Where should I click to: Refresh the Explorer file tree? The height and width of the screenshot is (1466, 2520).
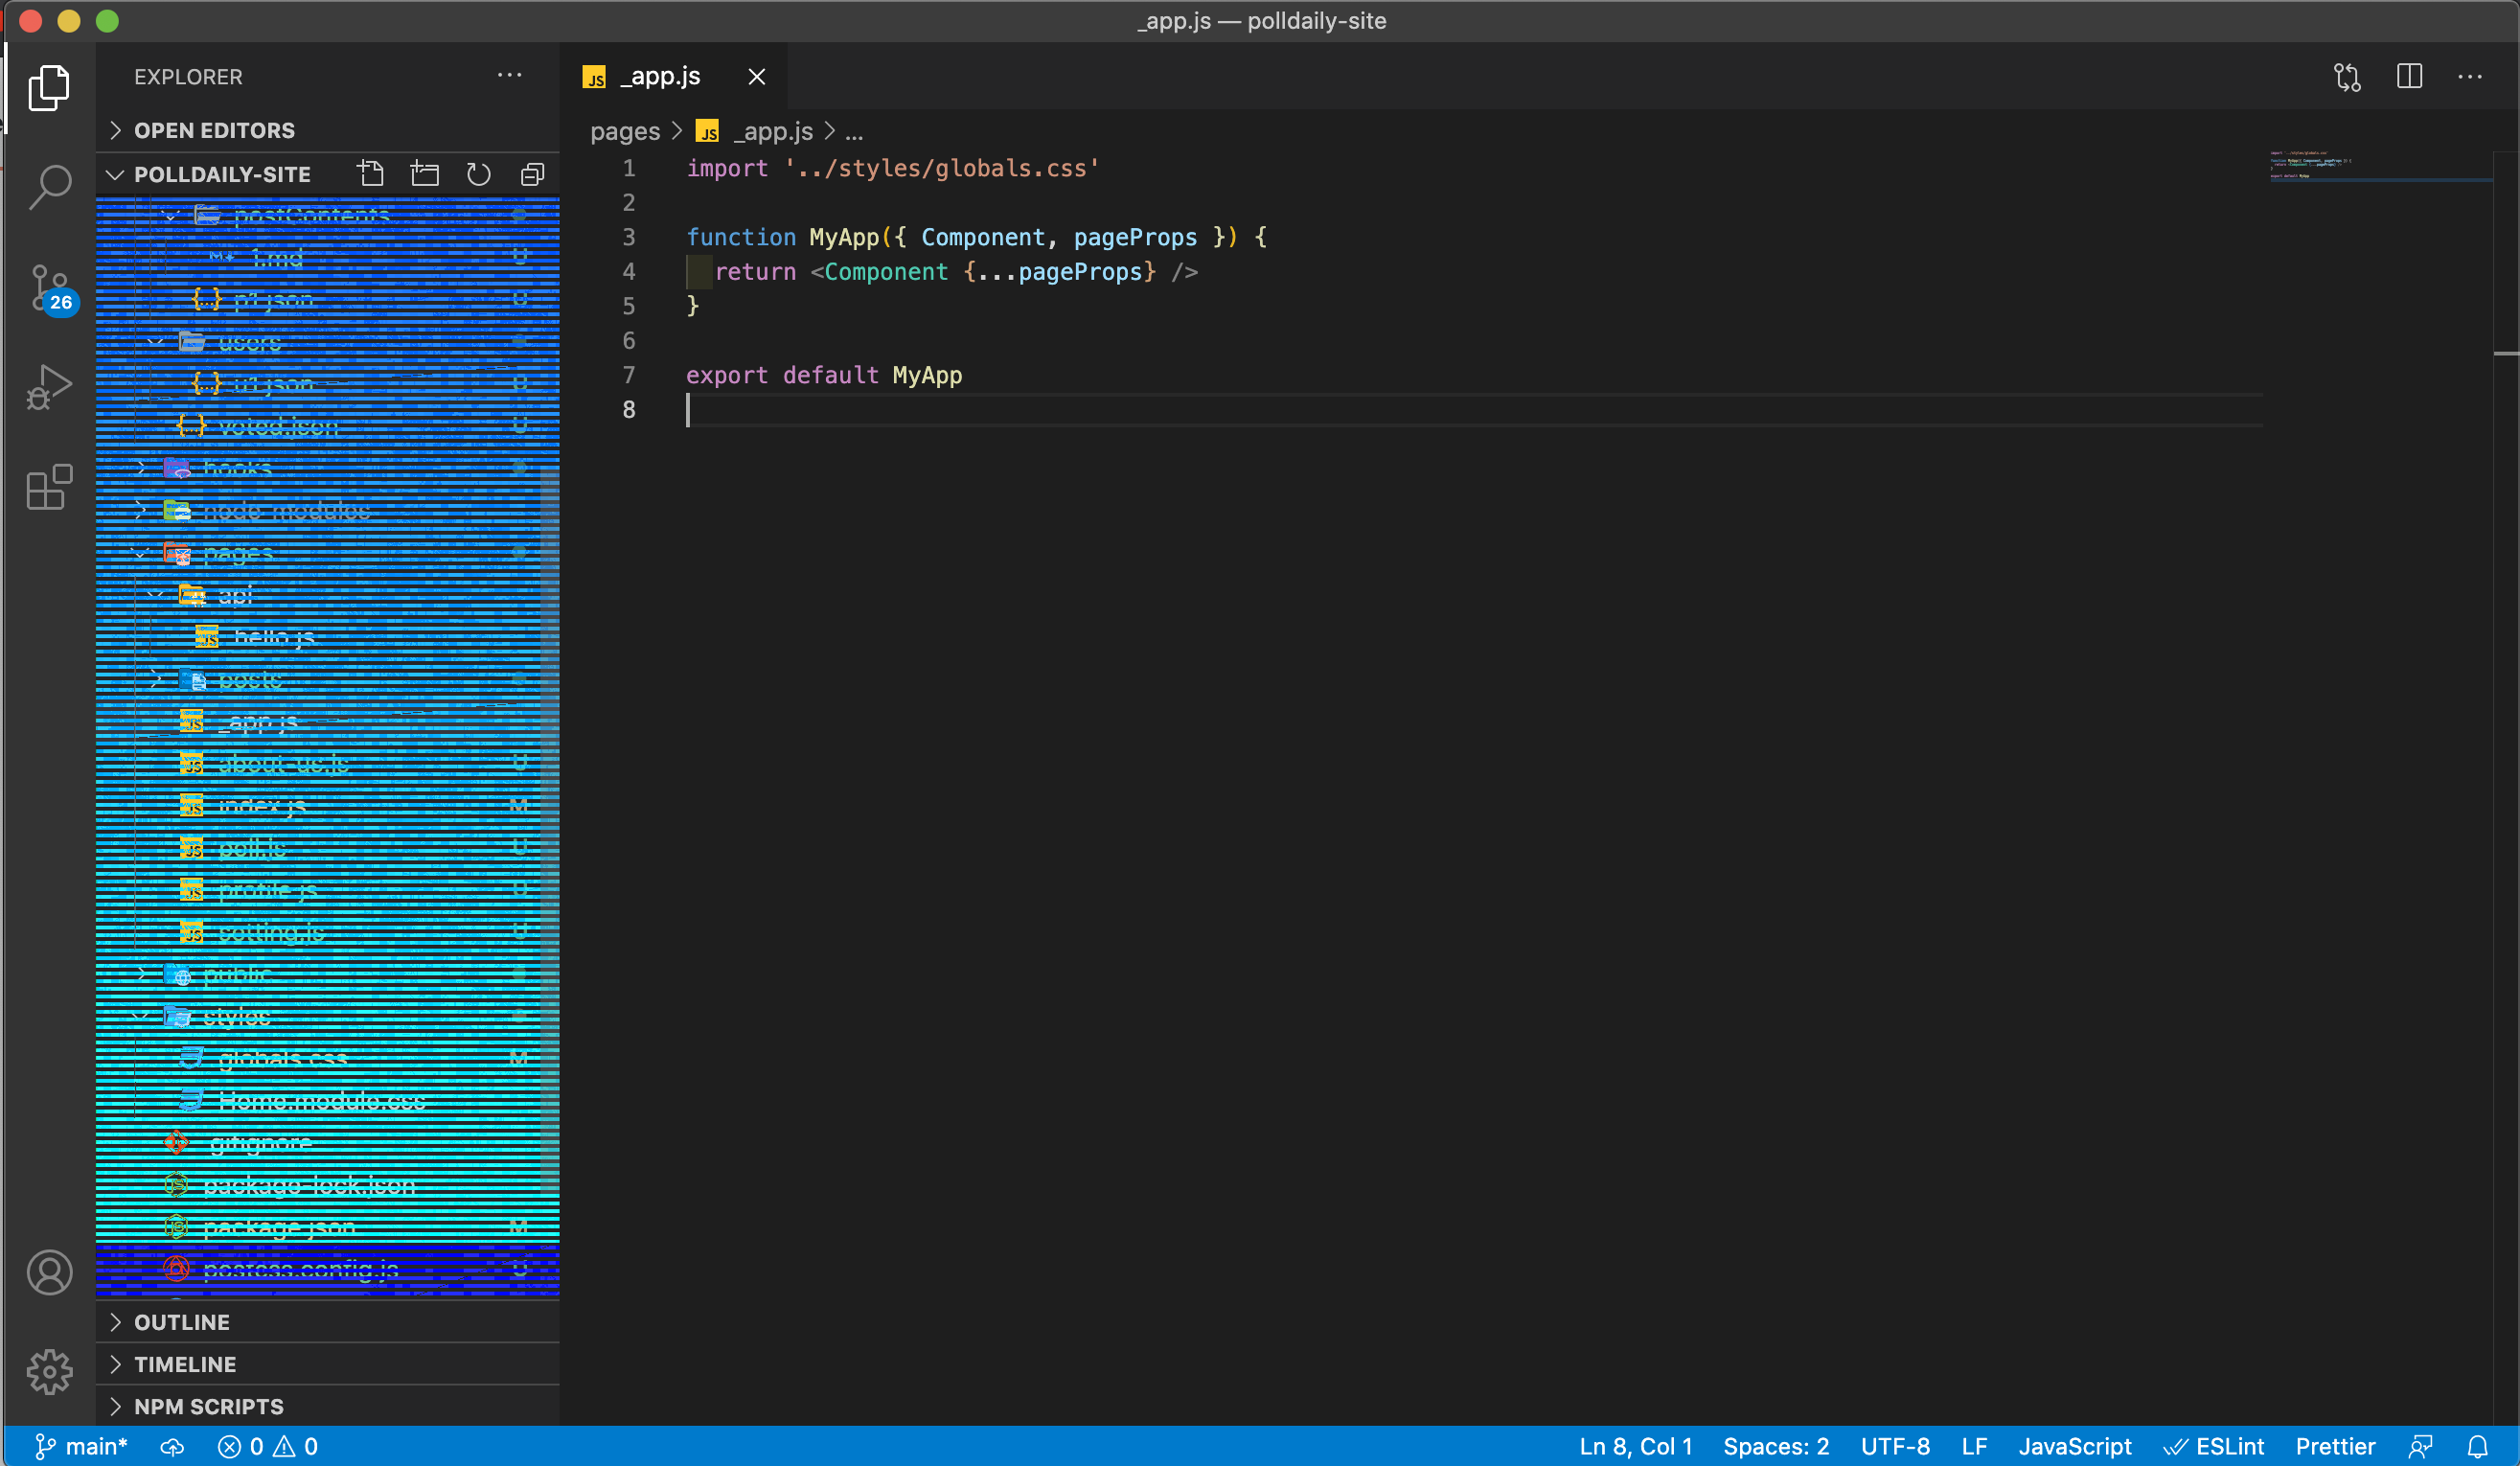click(x=478, y=173)
